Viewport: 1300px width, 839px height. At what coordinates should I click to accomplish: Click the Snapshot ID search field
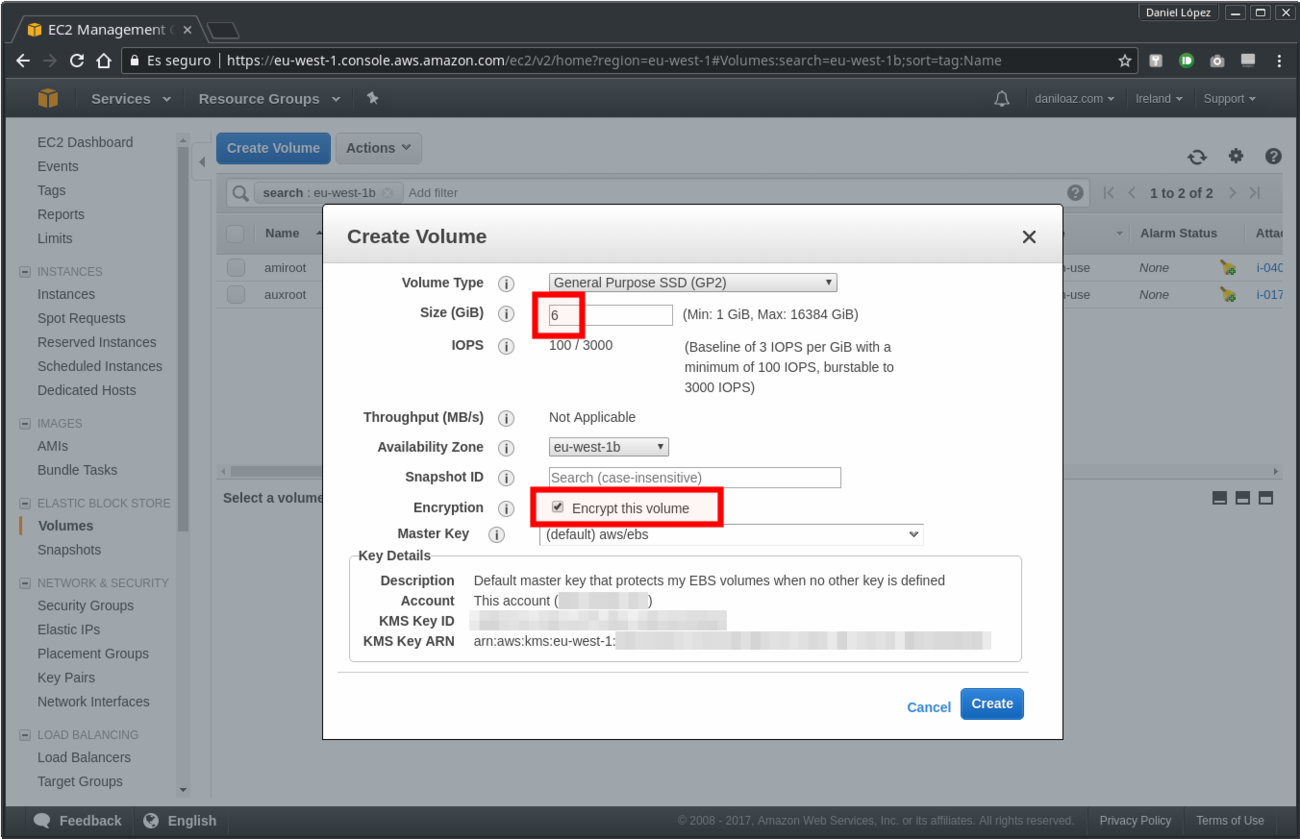[x=694, y=478]
